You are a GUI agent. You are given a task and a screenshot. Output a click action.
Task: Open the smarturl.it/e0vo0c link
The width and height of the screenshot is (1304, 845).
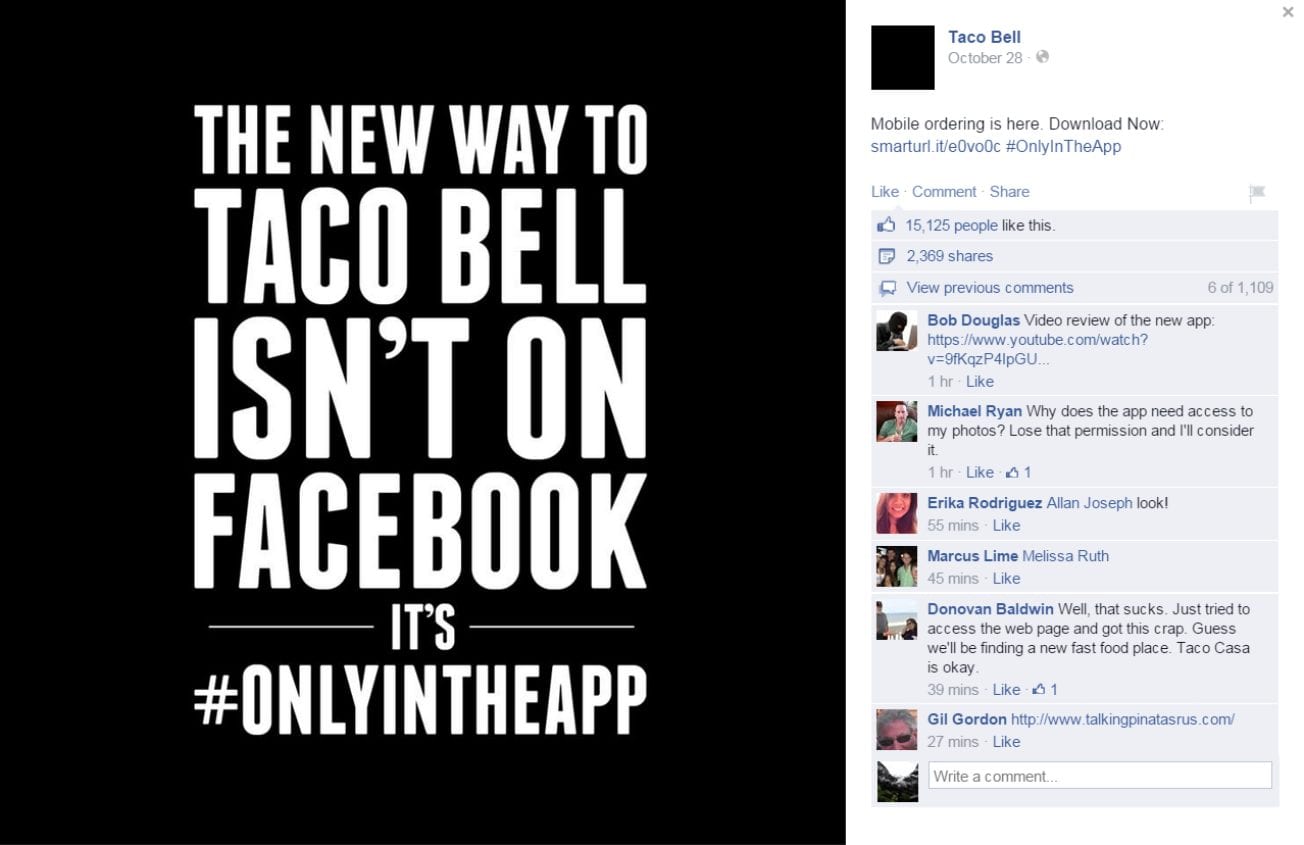(x=936, y=146)
